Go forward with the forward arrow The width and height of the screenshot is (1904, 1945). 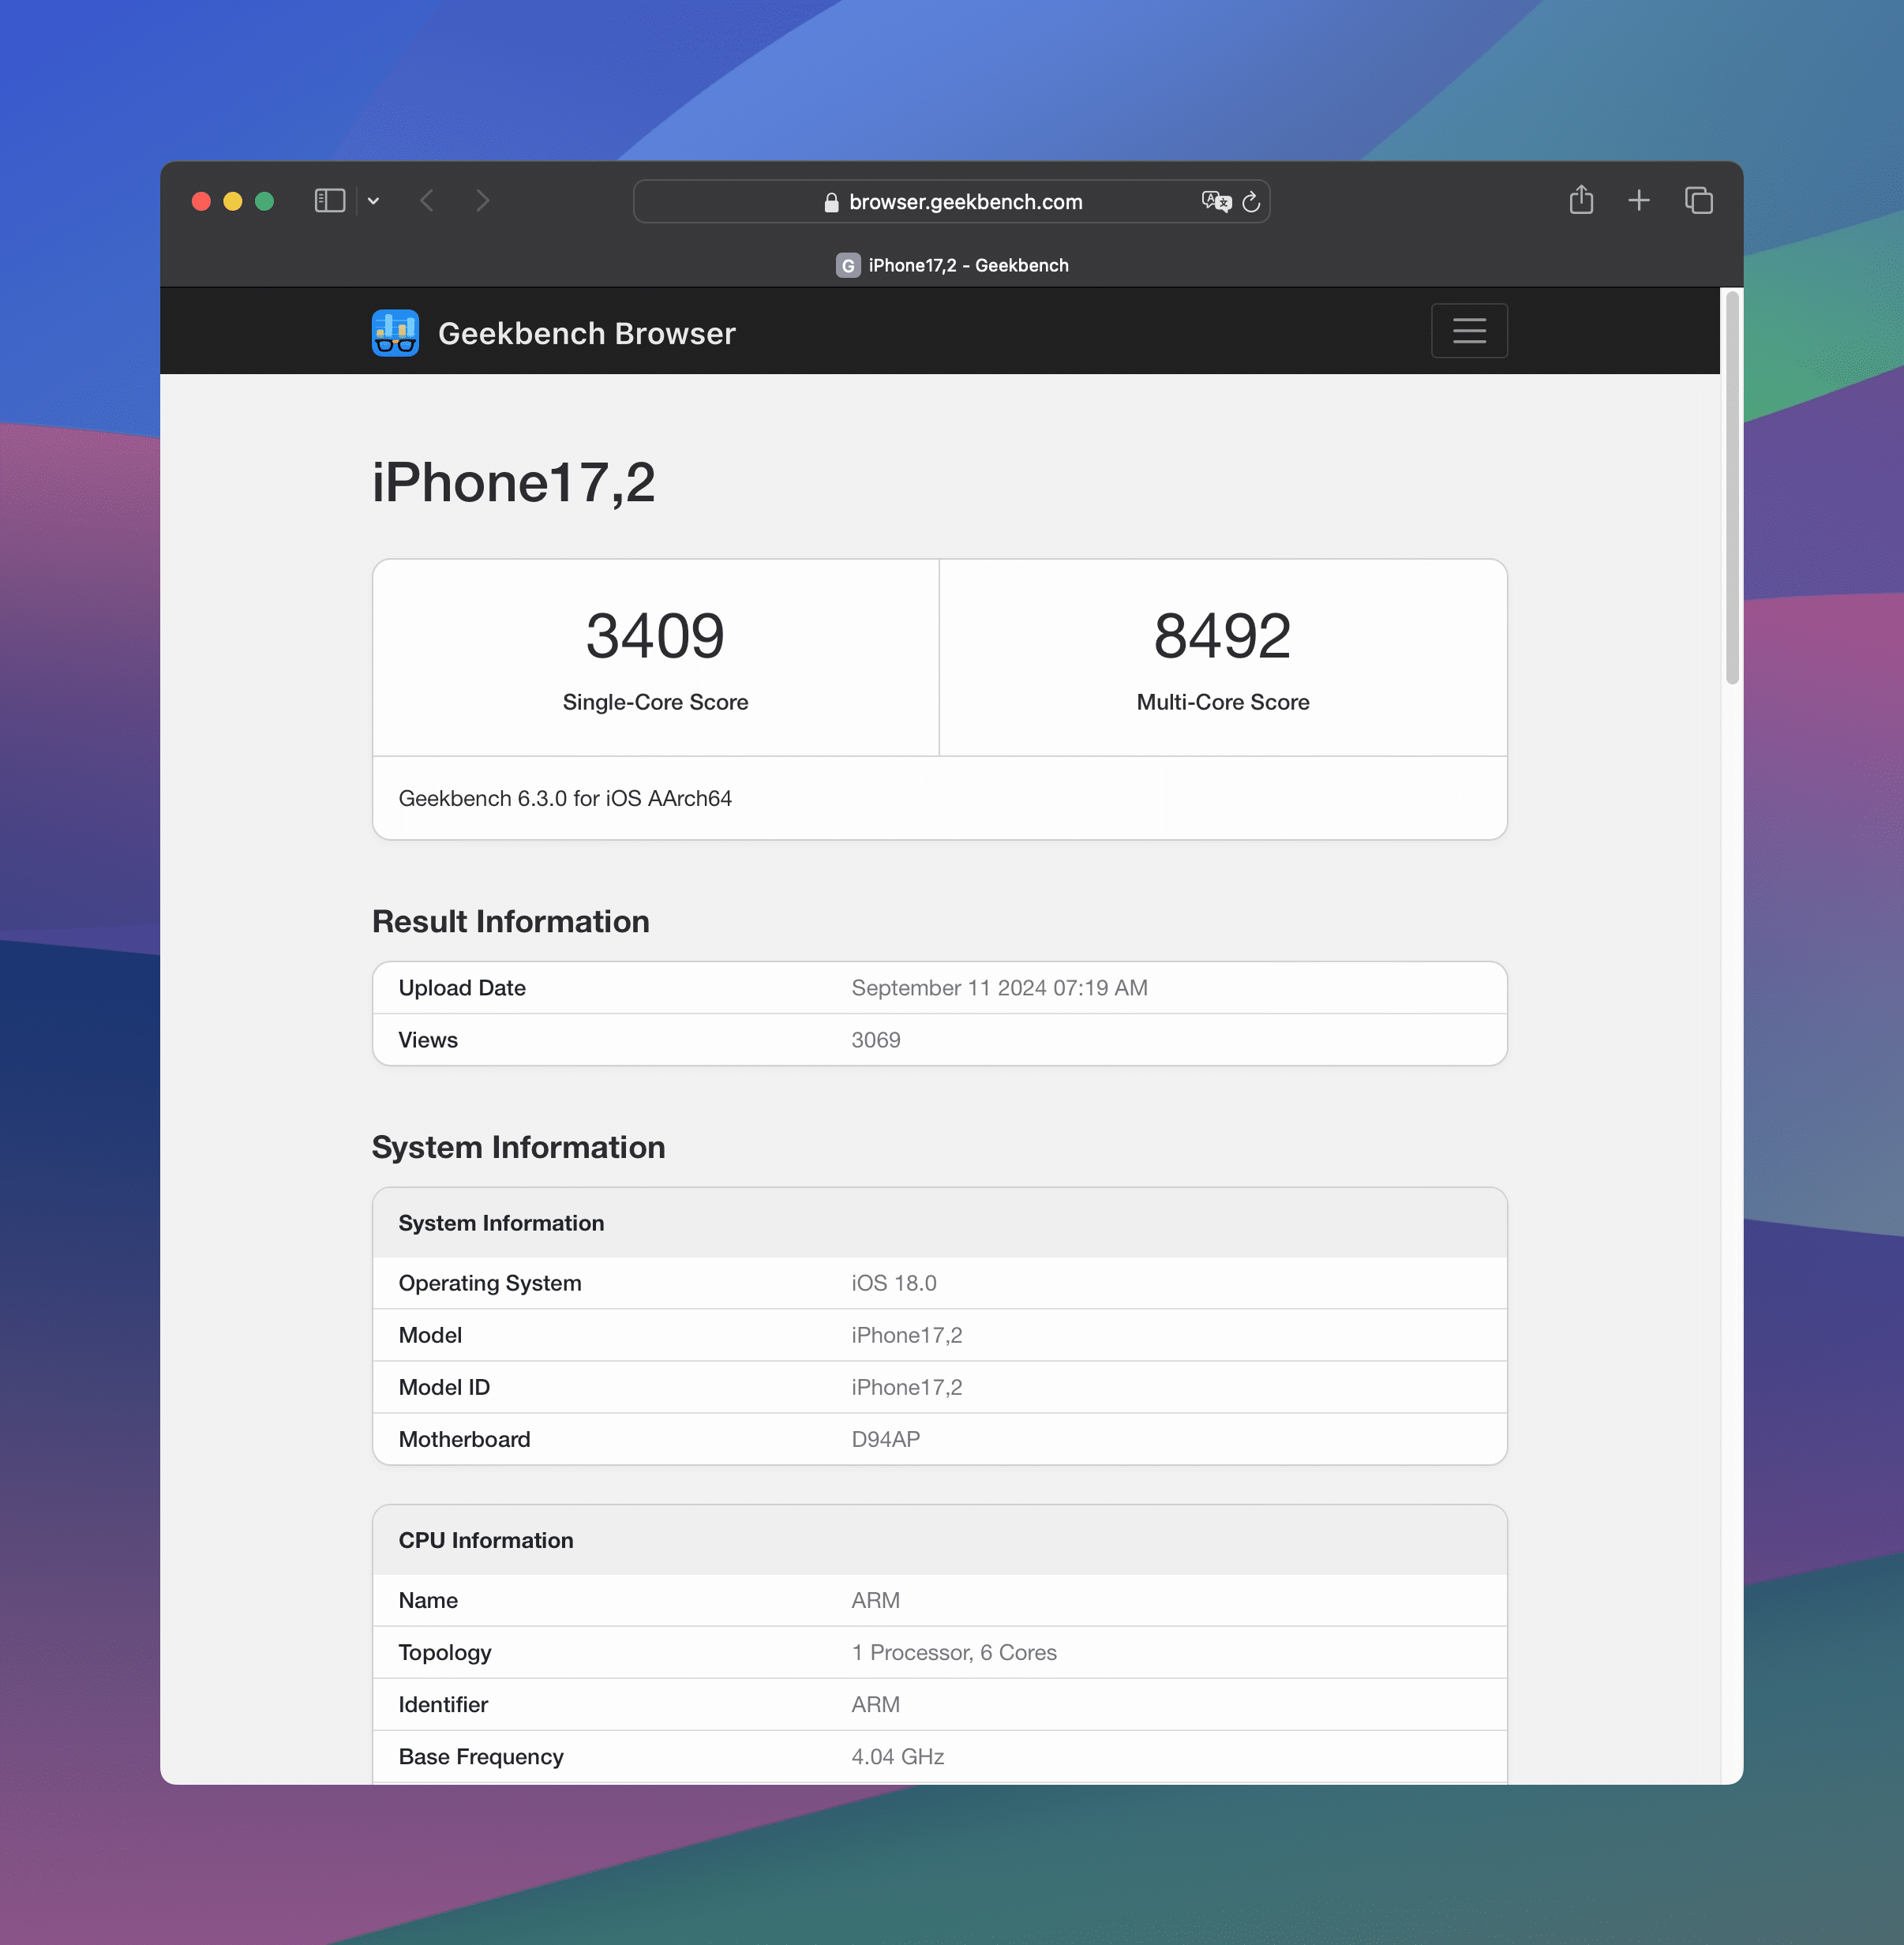483,201
